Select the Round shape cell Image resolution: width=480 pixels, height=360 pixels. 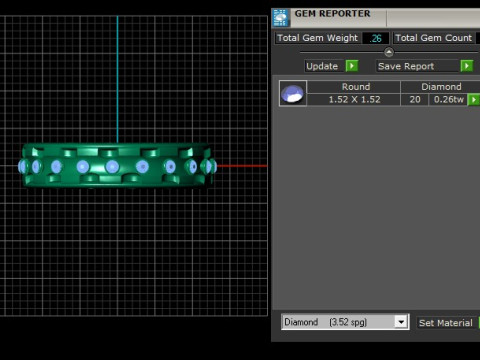(x=354, y=87)
